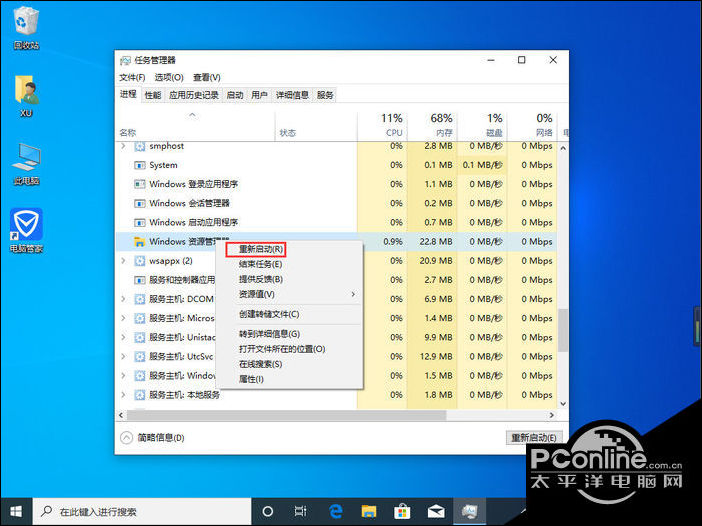The image size is (702, 526).
Task: Choose 属性(I) in the context menu
Action: (251, 379)
